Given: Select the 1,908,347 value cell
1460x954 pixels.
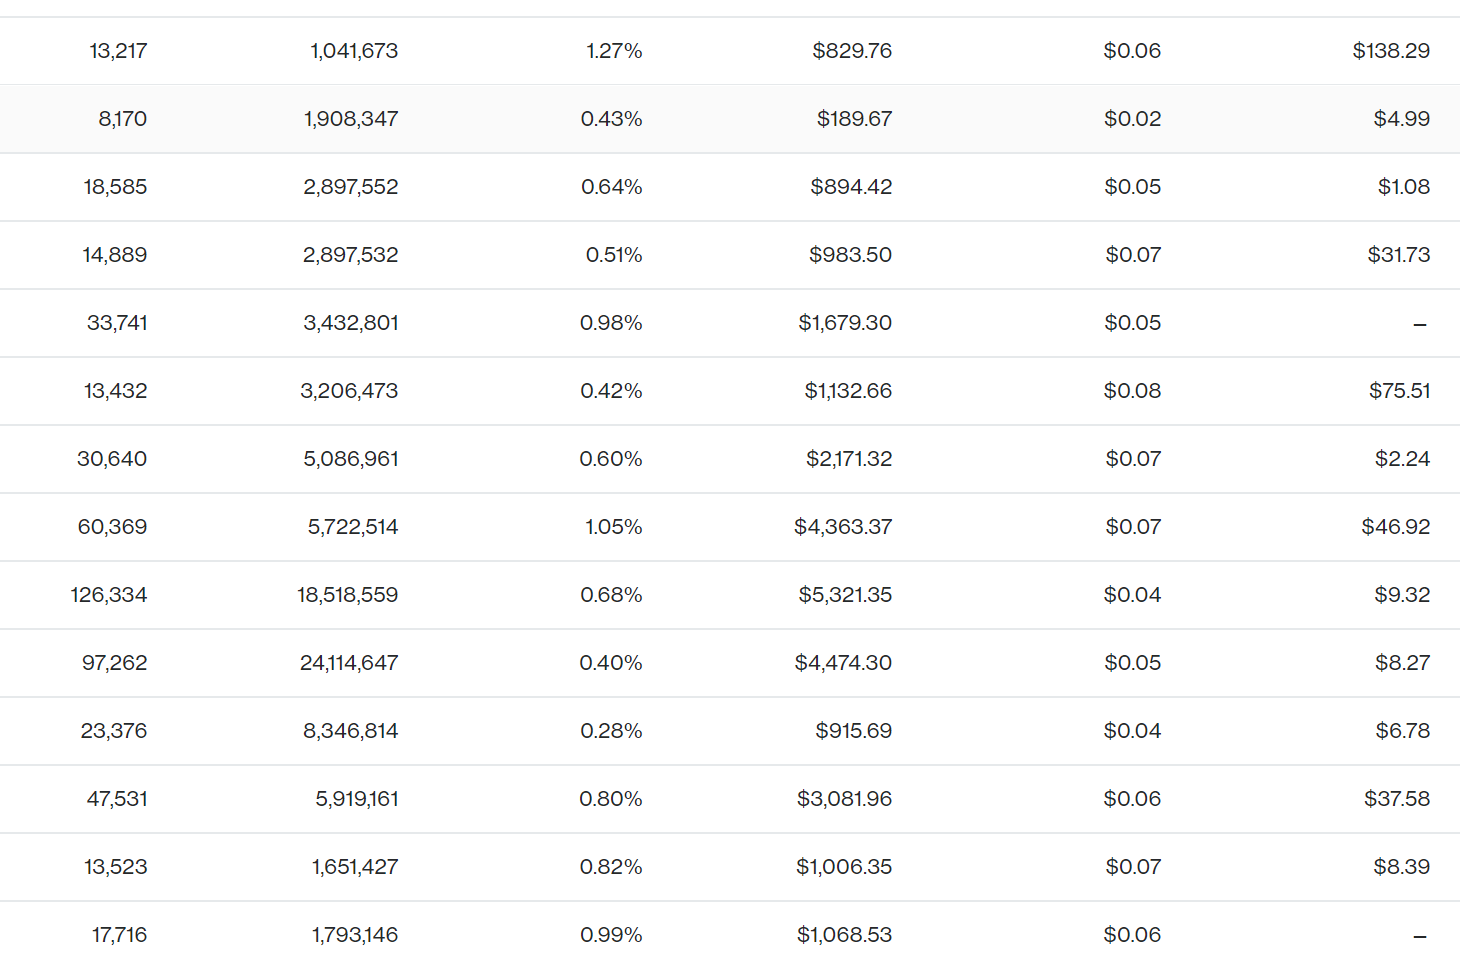Looking at the screenshot, I should [x=351, y=119].
